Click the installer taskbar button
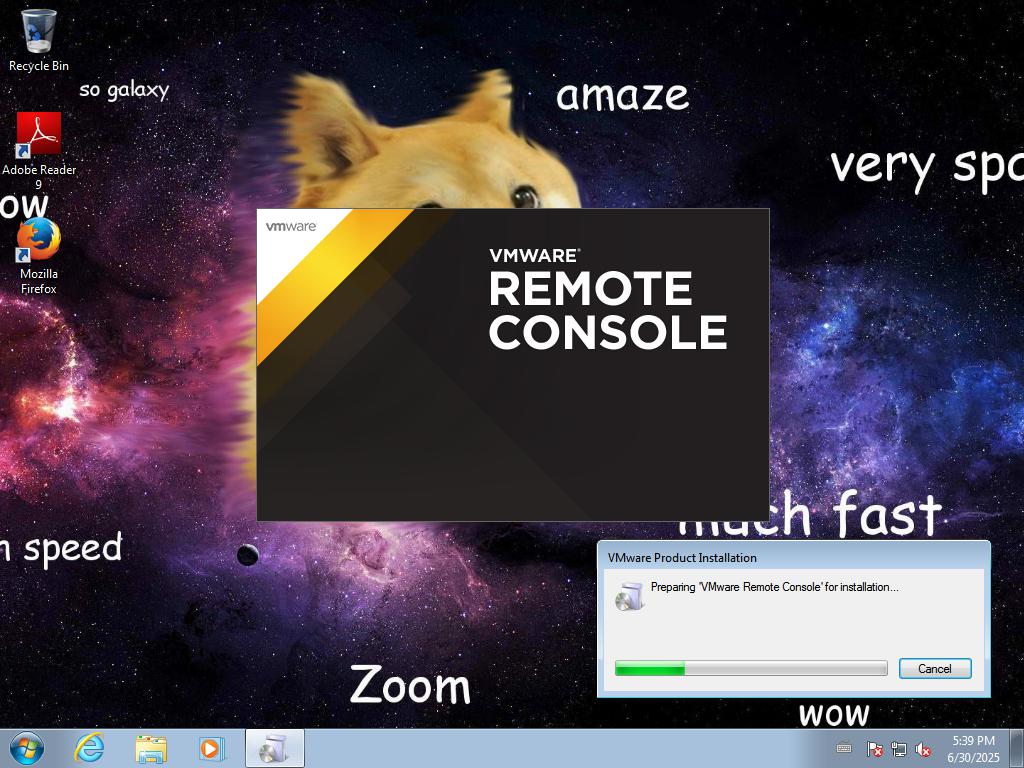The height and width of the screenshot is (768, 1024). pyautogui.click(x=274, y=748)
